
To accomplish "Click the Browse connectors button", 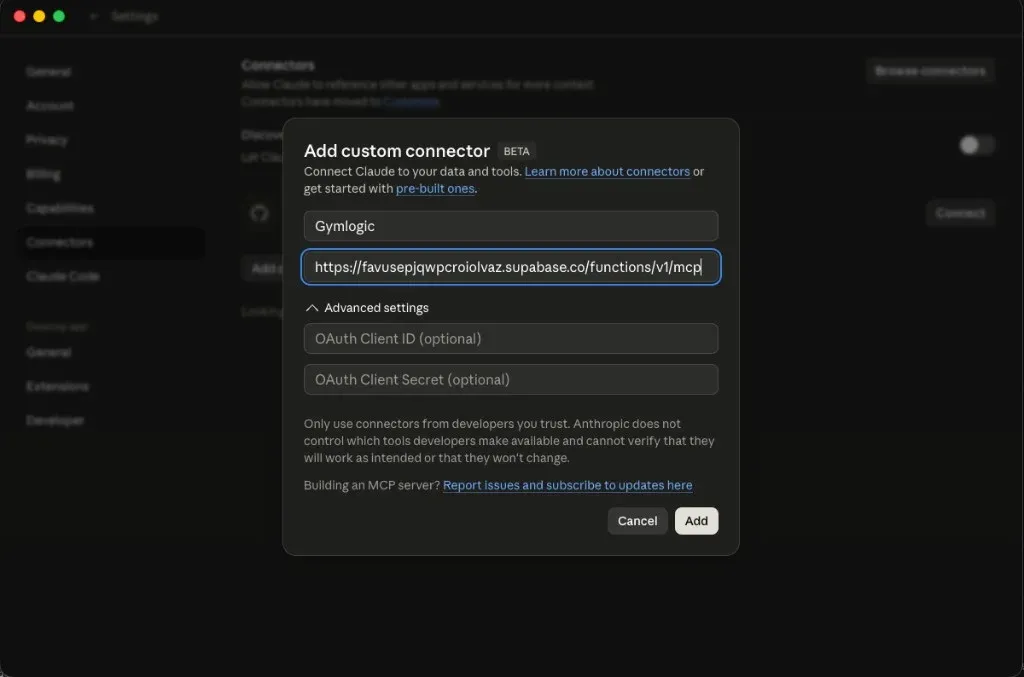I will click(930, 71).
